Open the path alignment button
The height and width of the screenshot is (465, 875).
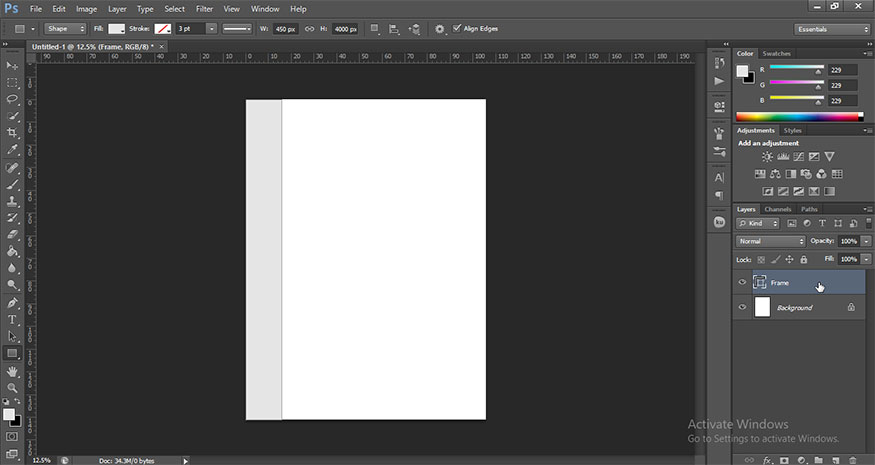point(394,29)
